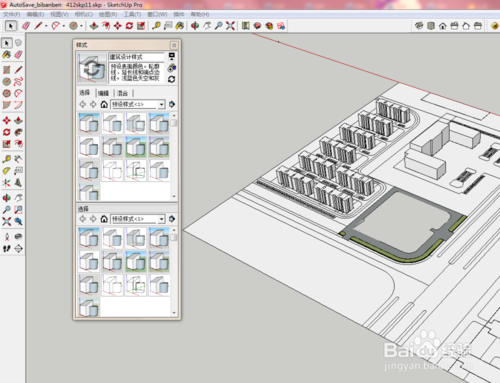Click upper styles list scrollbar thumb
500x383 pixels.
tap(174, 123)
